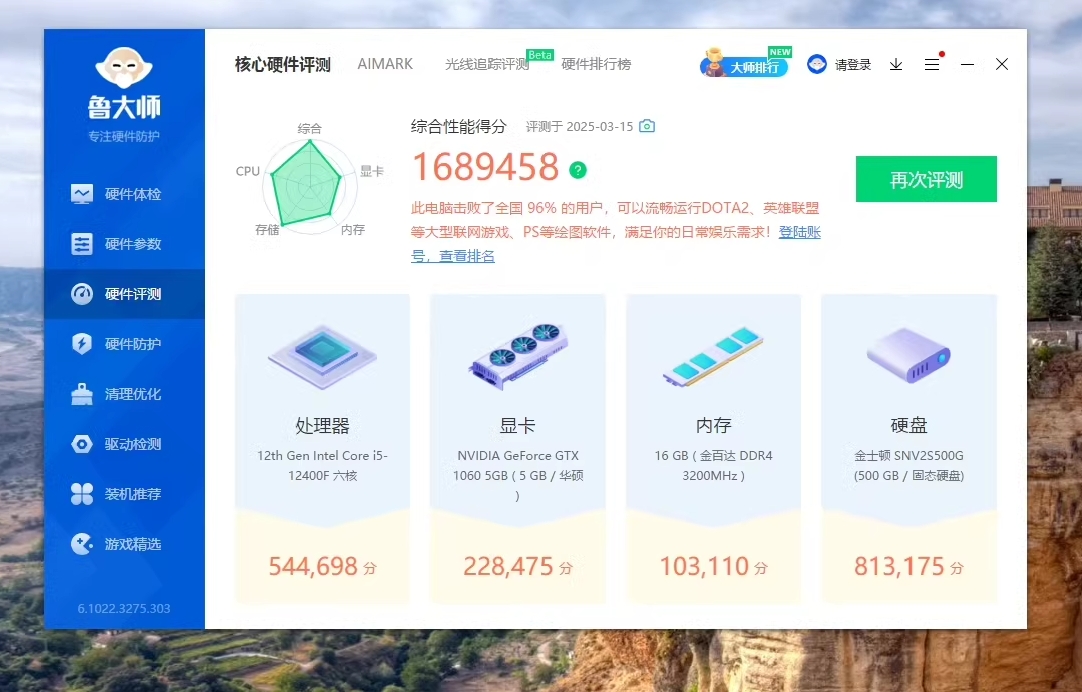The width and height of the screenshot is (1082, 692).
Task: Switch to the 光线追踪评测 tab
Action: 487,64
